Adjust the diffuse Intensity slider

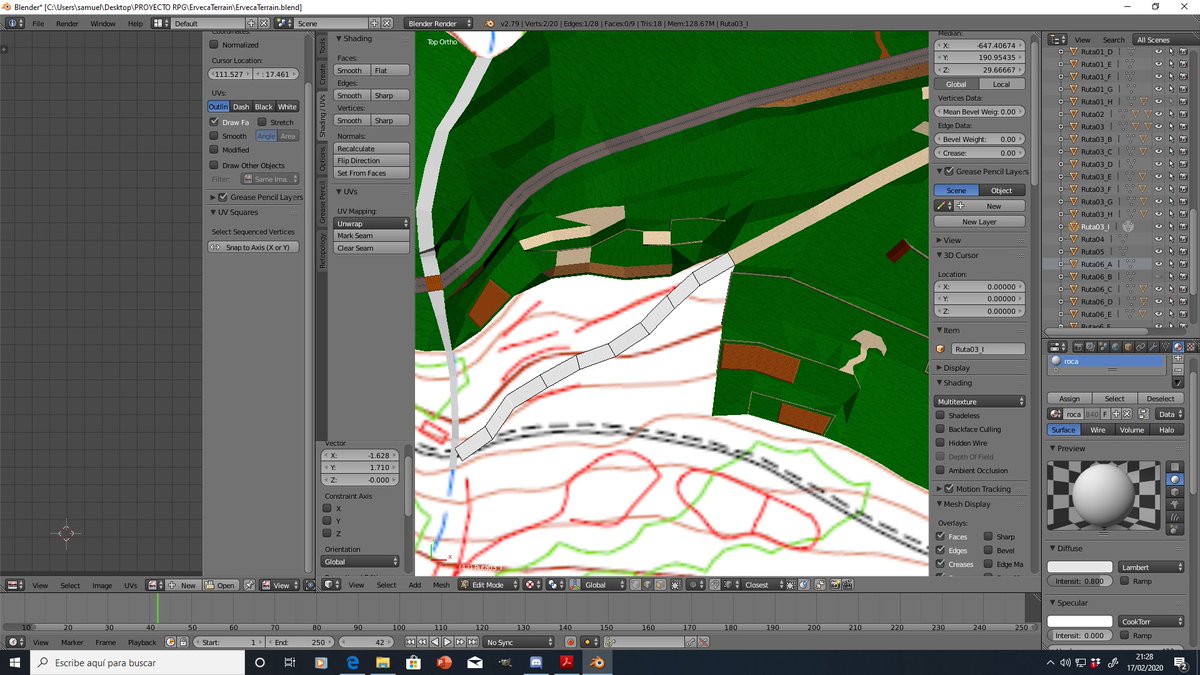pos(1080,581)
